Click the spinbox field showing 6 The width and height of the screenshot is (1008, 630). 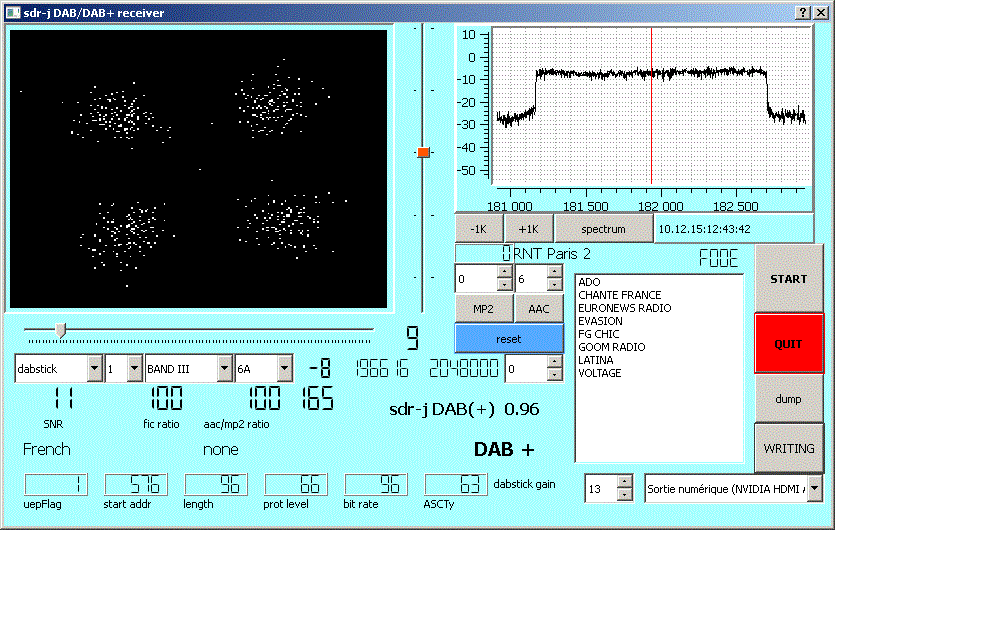click(532, 279)
